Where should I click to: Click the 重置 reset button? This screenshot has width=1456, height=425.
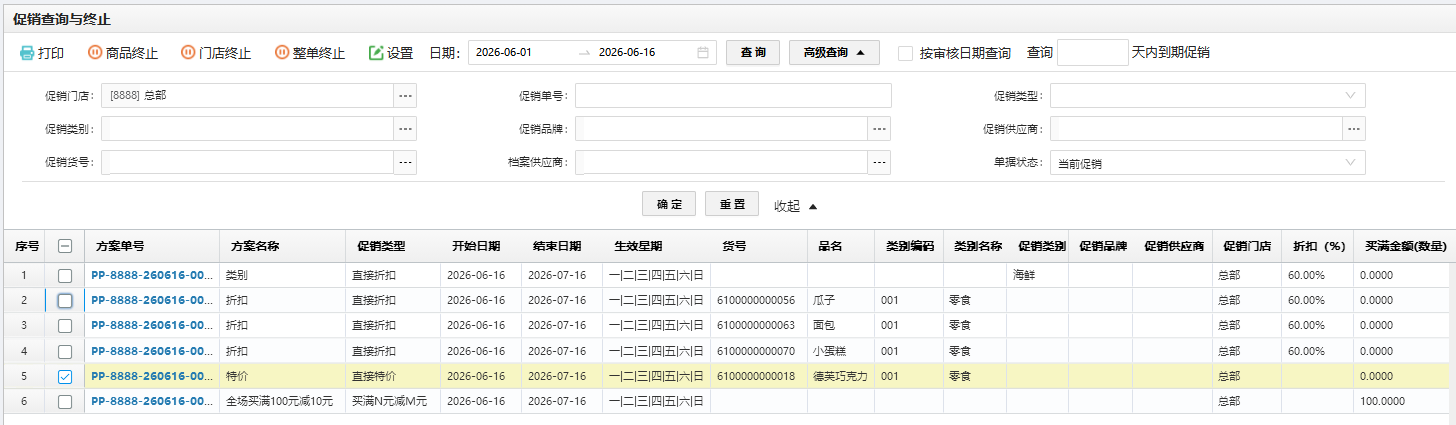tap(732, 204)
